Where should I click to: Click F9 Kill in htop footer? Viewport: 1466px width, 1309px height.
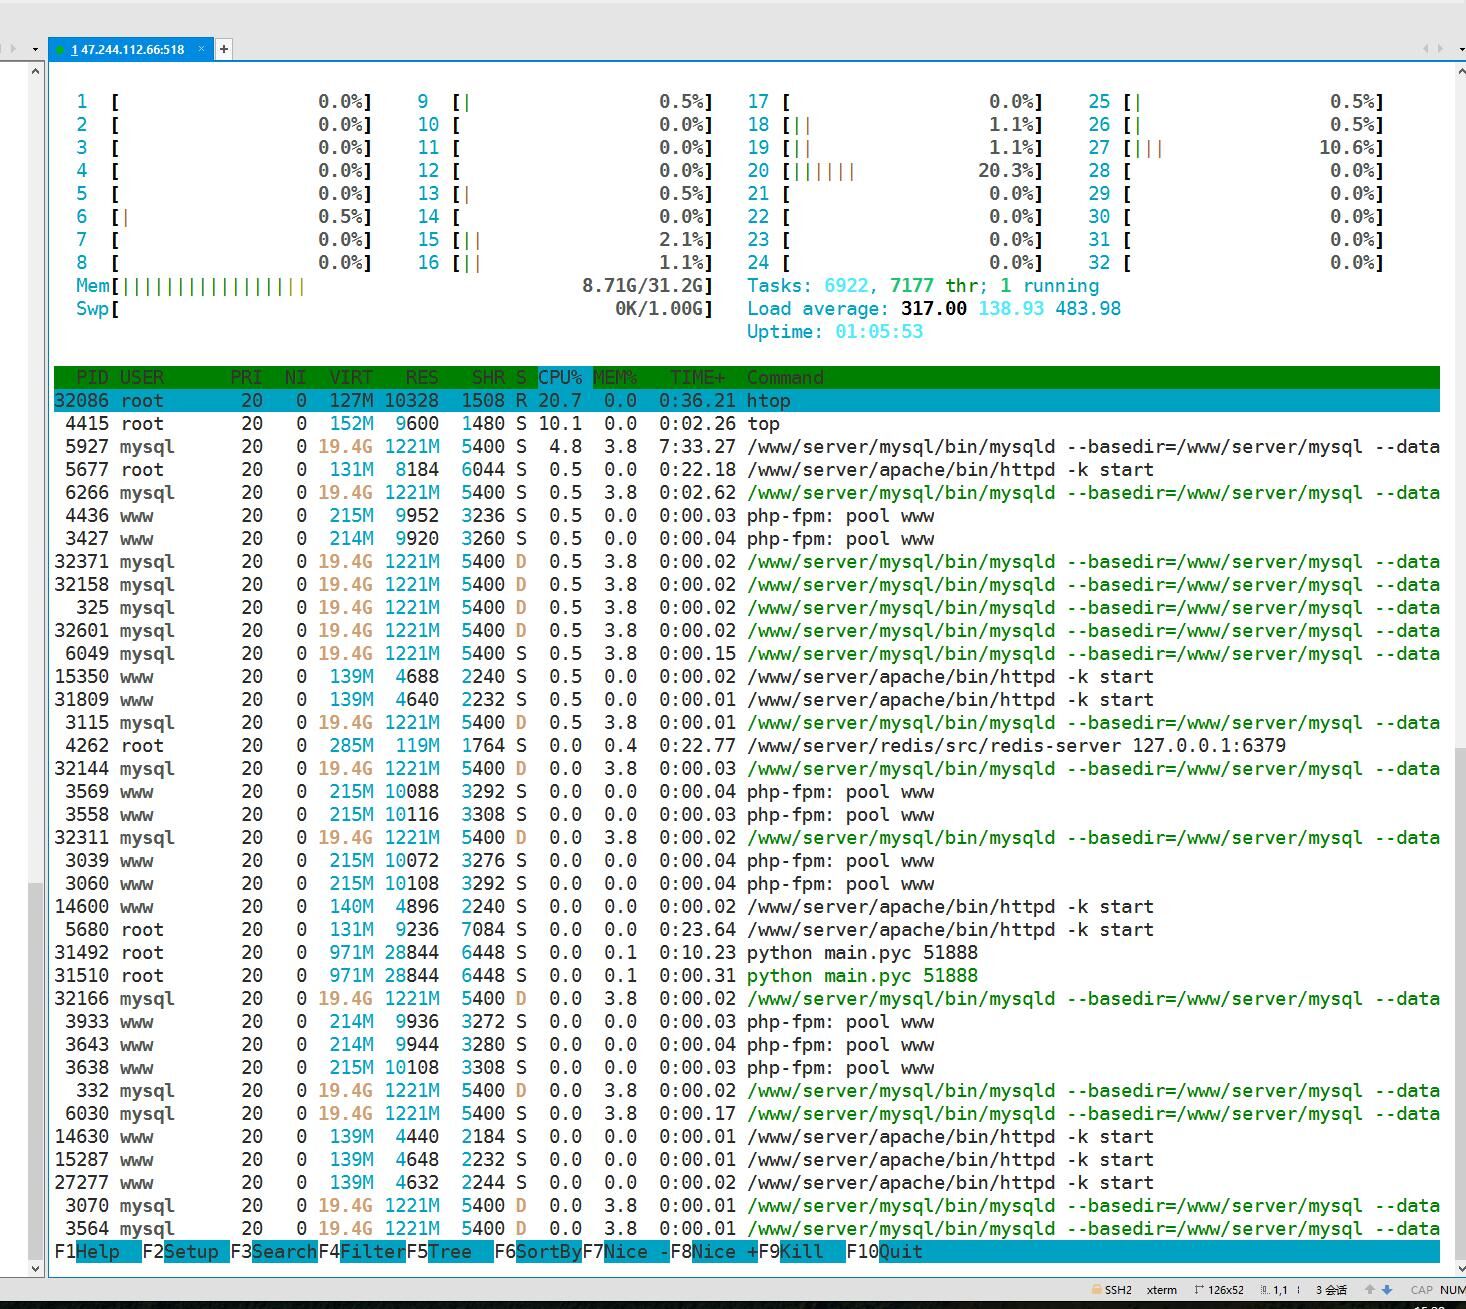point(802,1252)
